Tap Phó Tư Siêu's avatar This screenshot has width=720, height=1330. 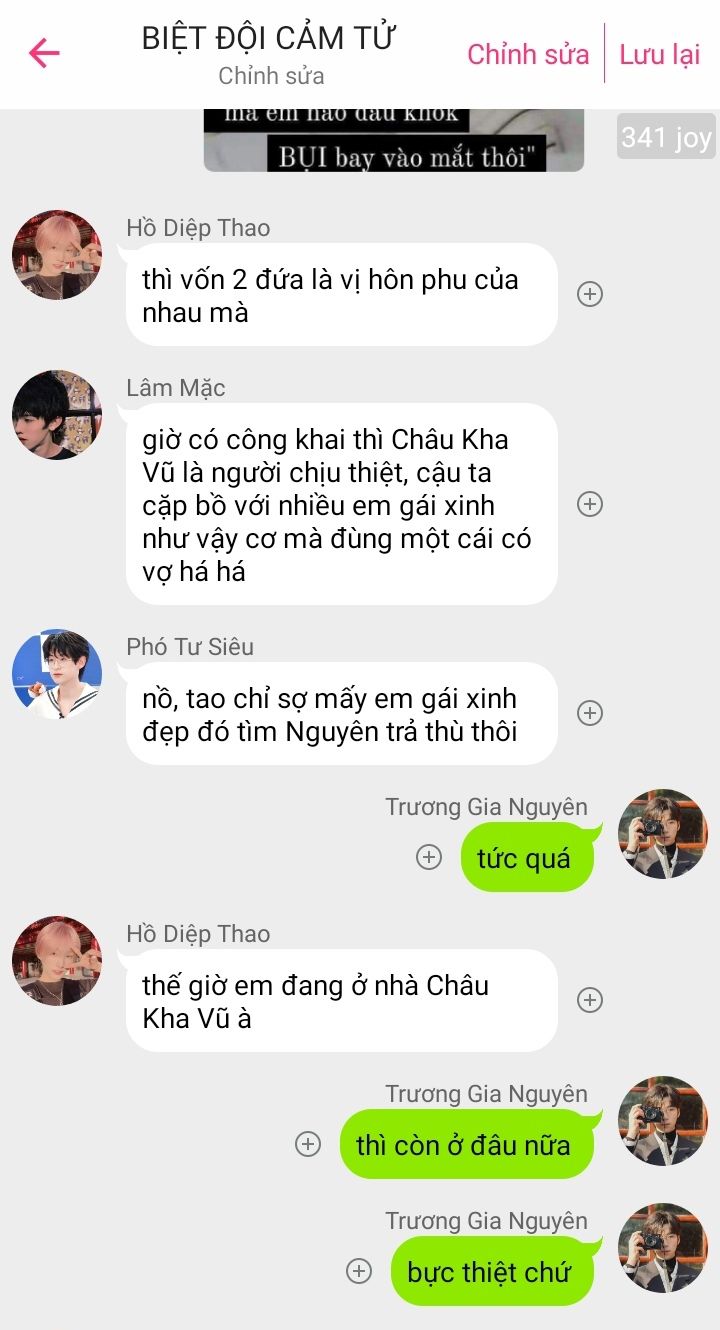pyautogui.click(x=57, y=674)
